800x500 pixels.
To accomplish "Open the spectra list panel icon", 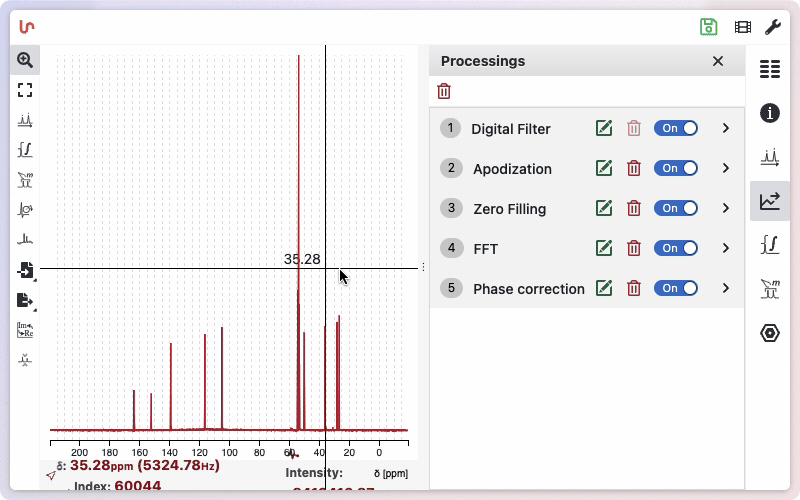I will click(x=769, y=69).
